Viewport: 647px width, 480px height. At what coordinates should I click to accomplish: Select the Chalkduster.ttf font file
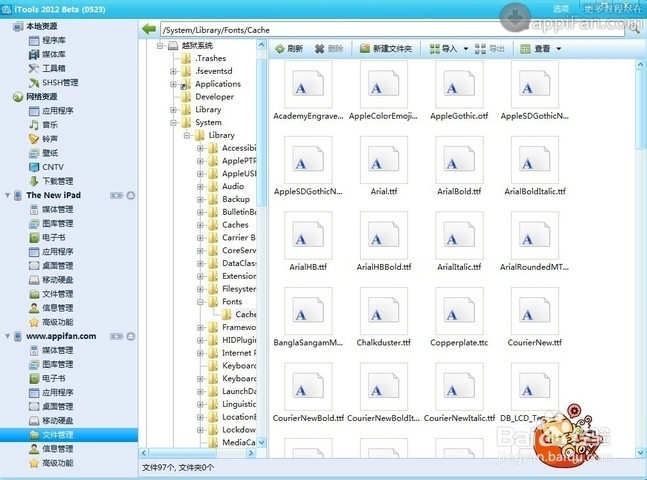(384, 318)
